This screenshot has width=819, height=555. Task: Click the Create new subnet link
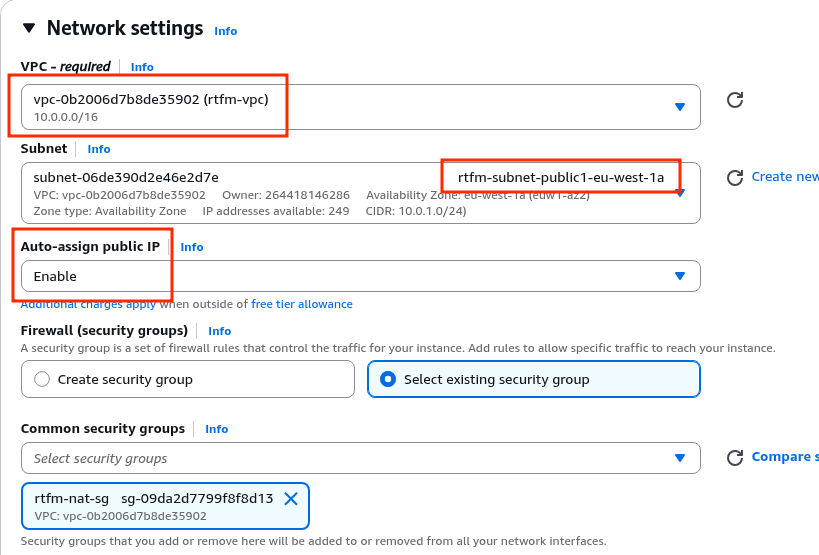click(785, 177)
